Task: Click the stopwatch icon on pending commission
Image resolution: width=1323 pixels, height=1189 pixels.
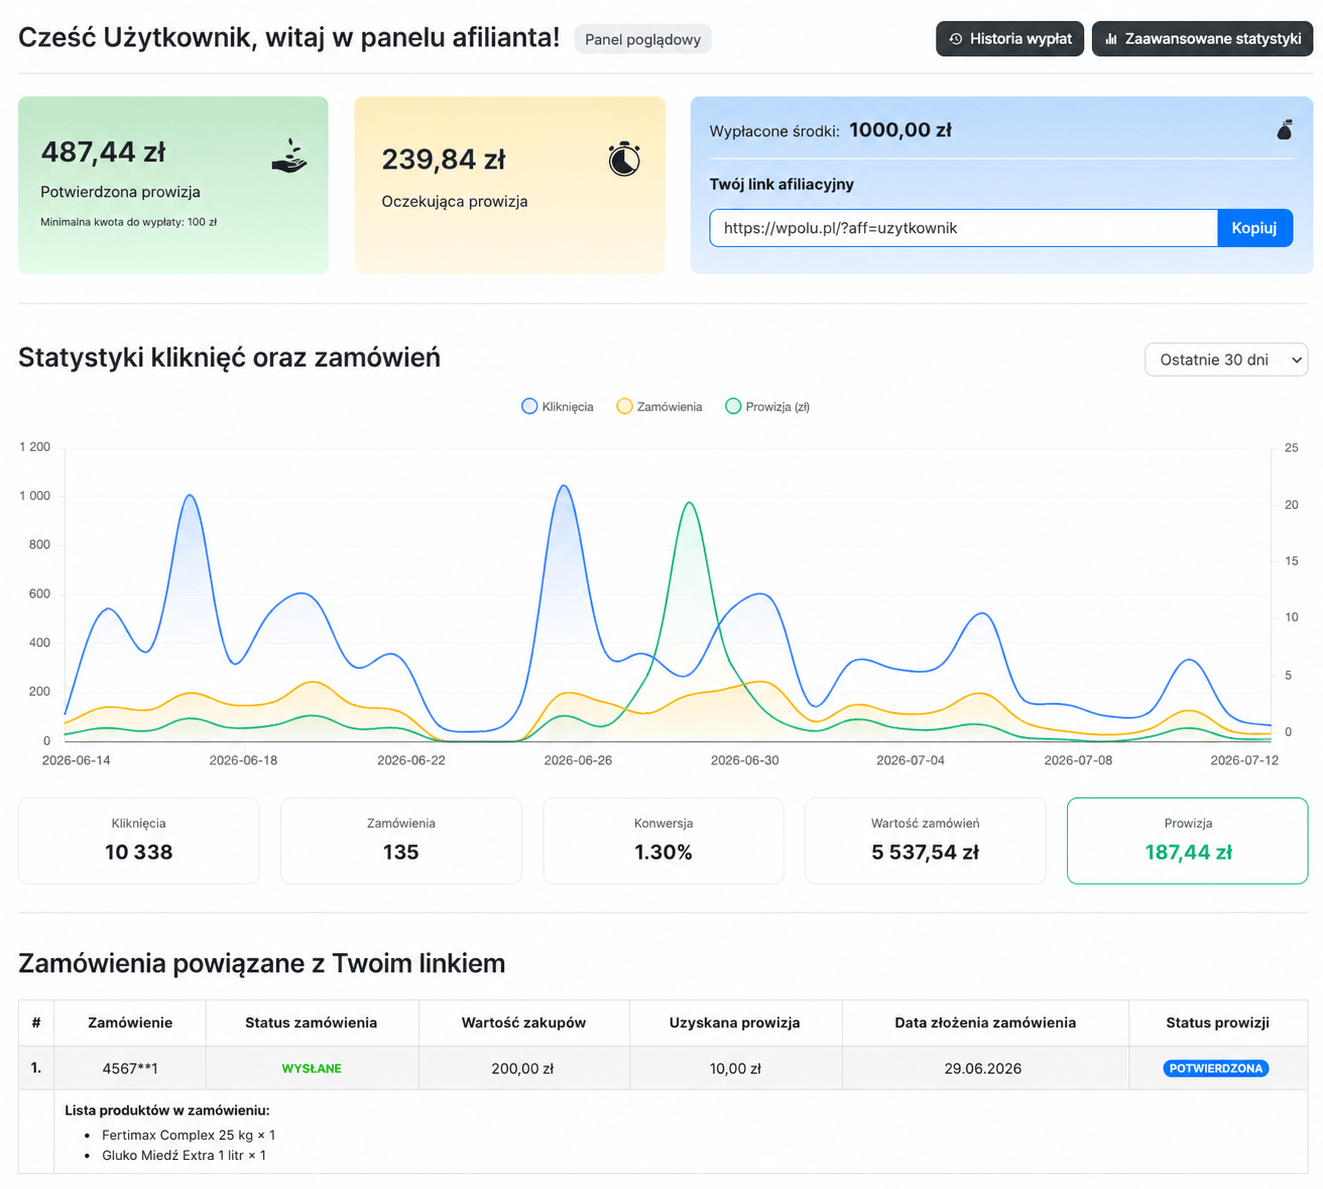Action: coord(624,159)
